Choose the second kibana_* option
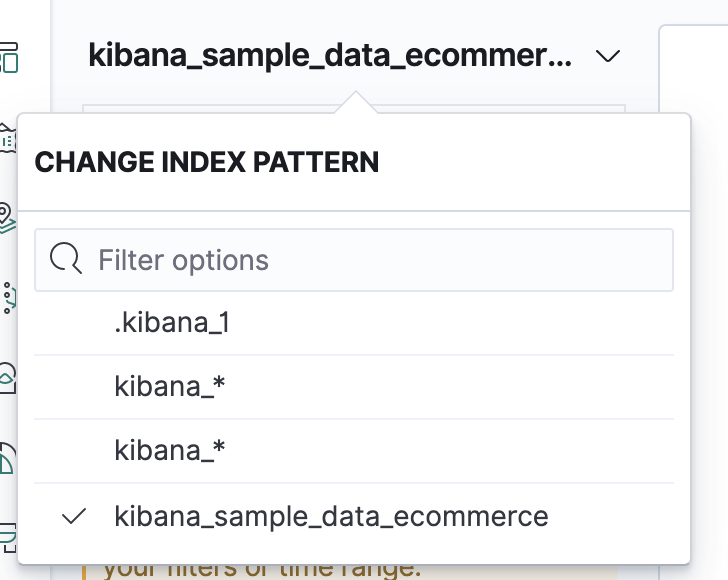The height and width of the screenshot is (580, 728). tap(170, 451)
